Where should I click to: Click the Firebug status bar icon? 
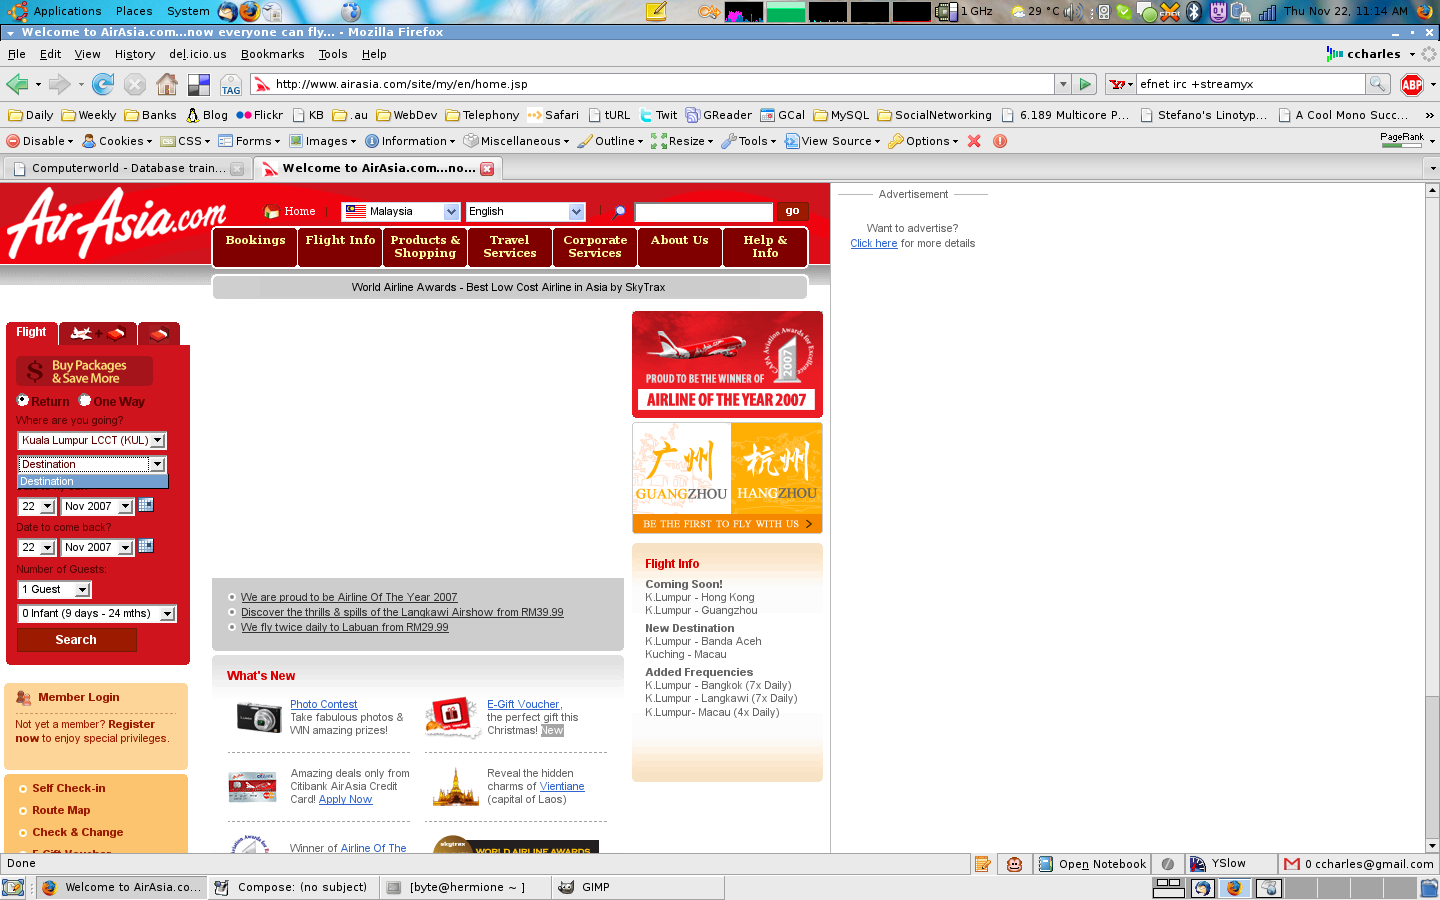(x=1167, y=864)
